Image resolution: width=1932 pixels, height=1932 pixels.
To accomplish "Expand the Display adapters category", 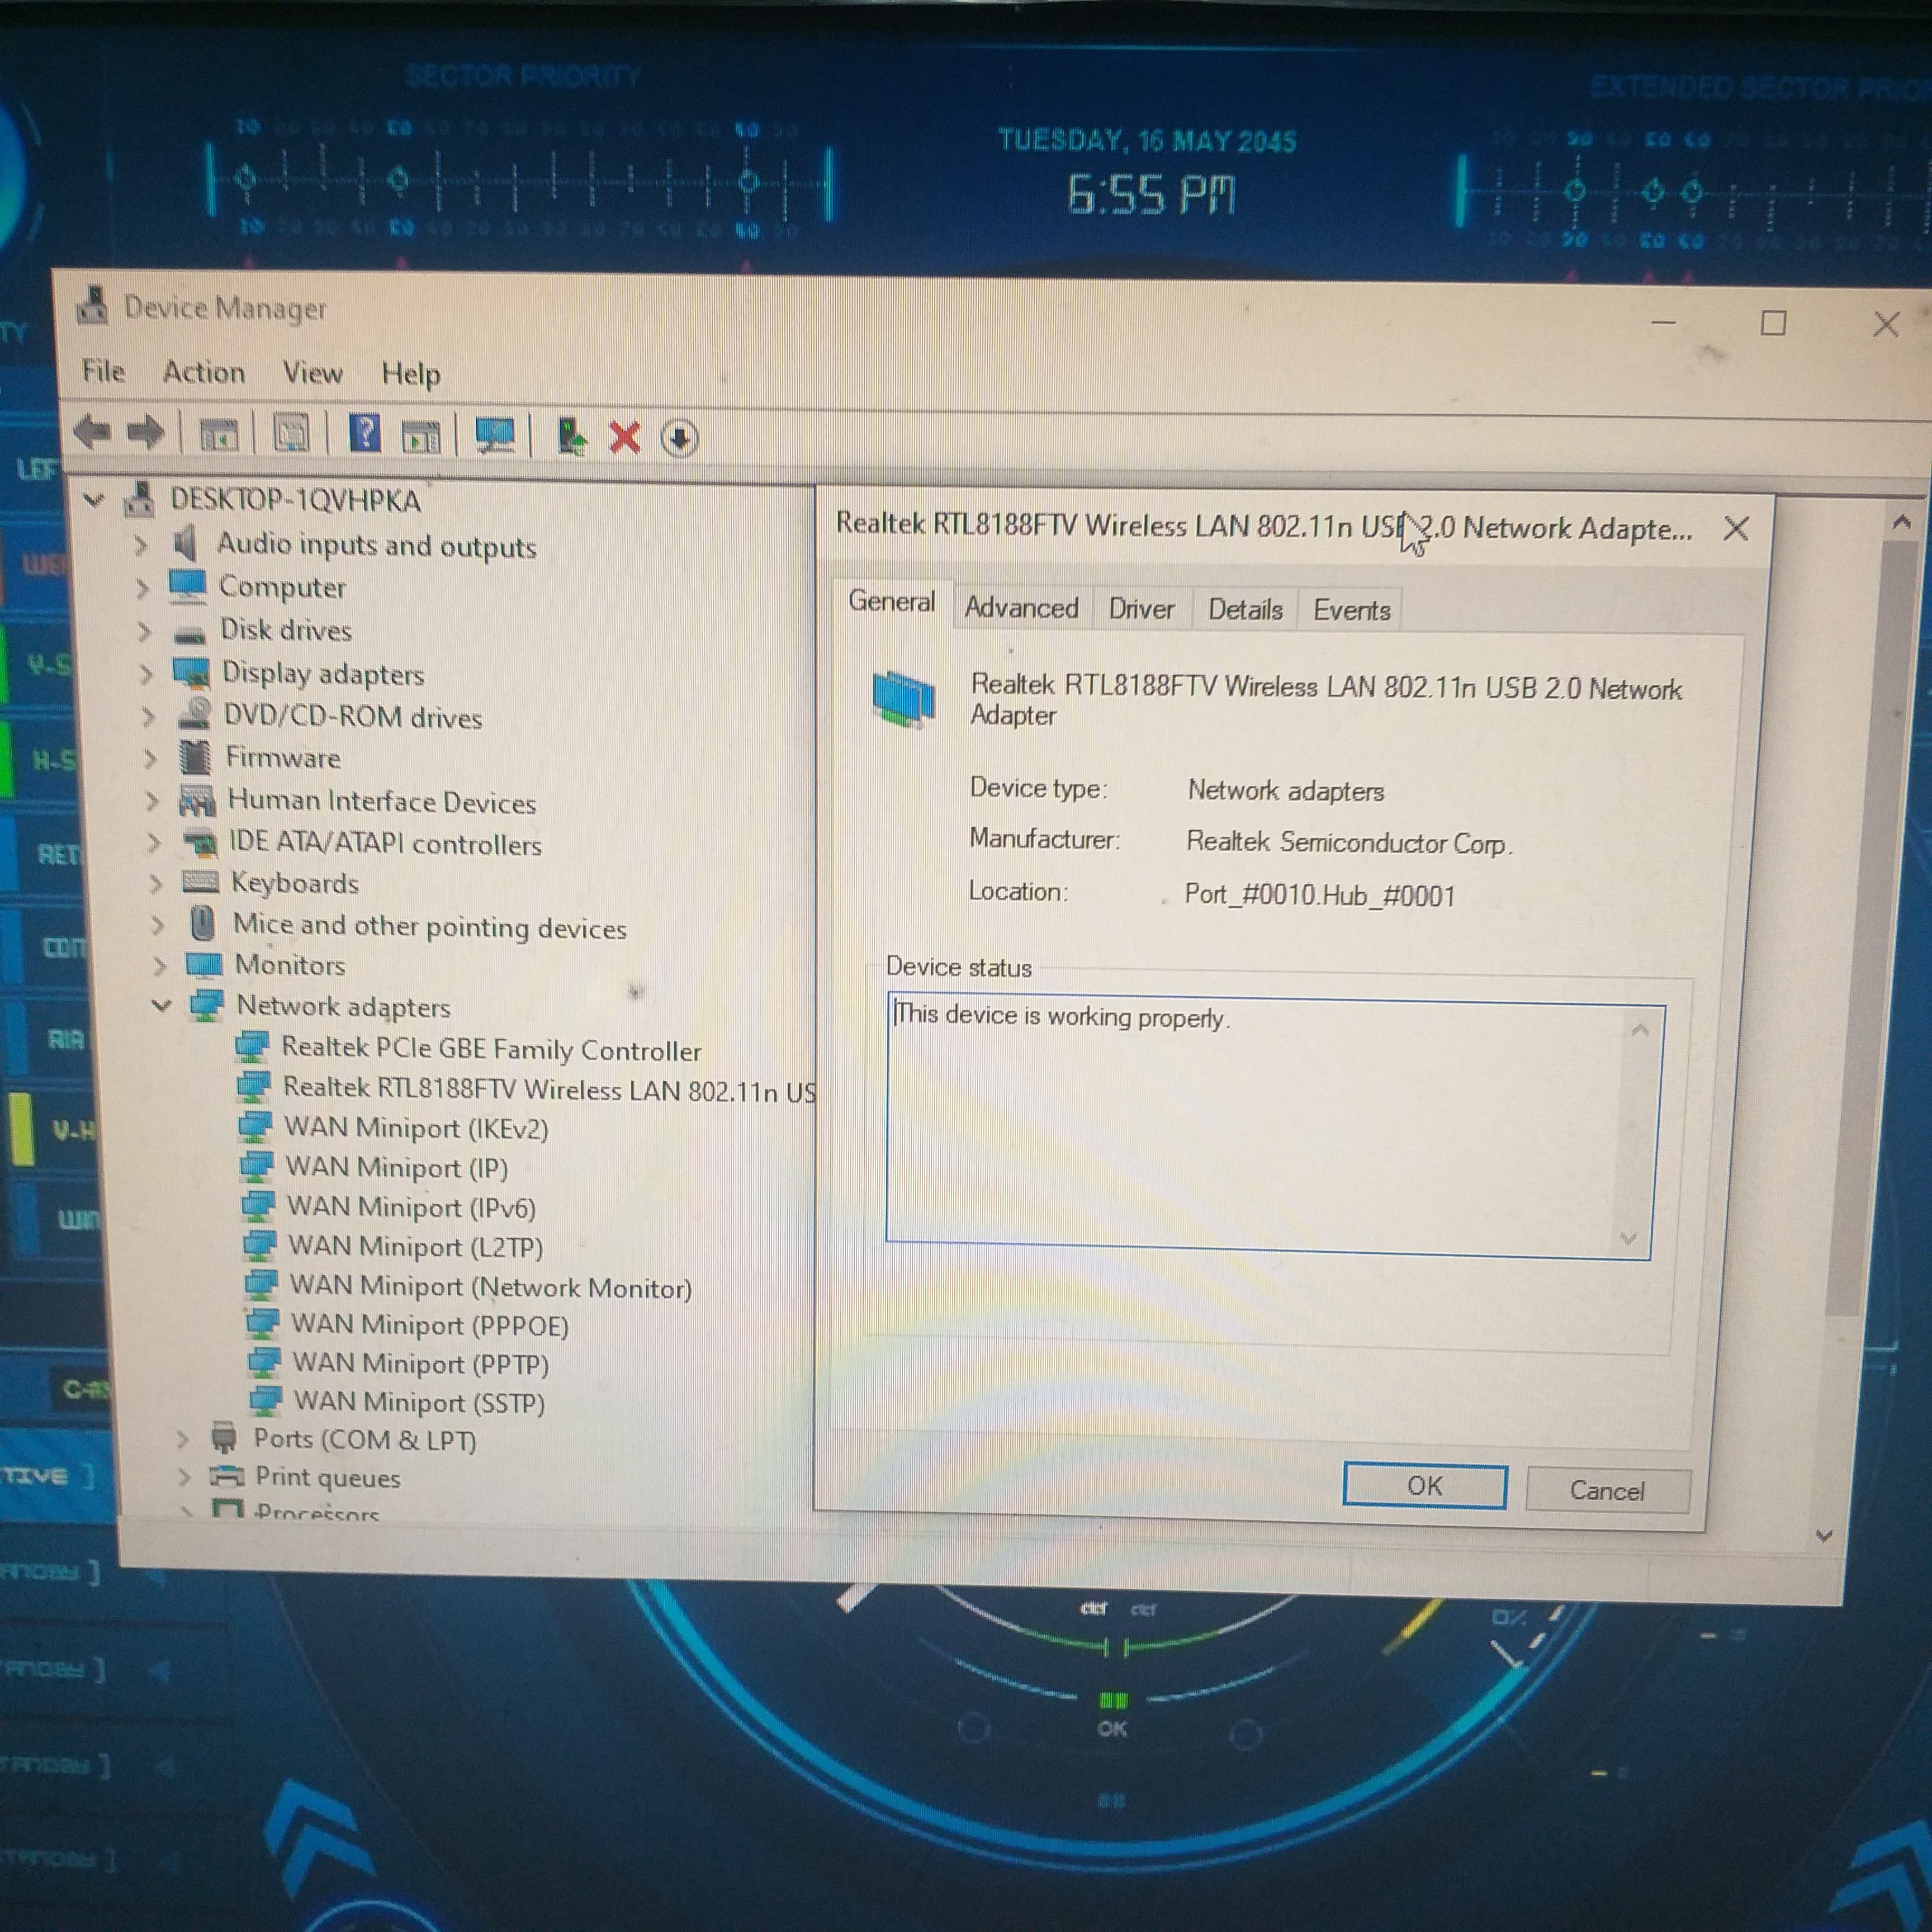I will [x=146, y=674].
